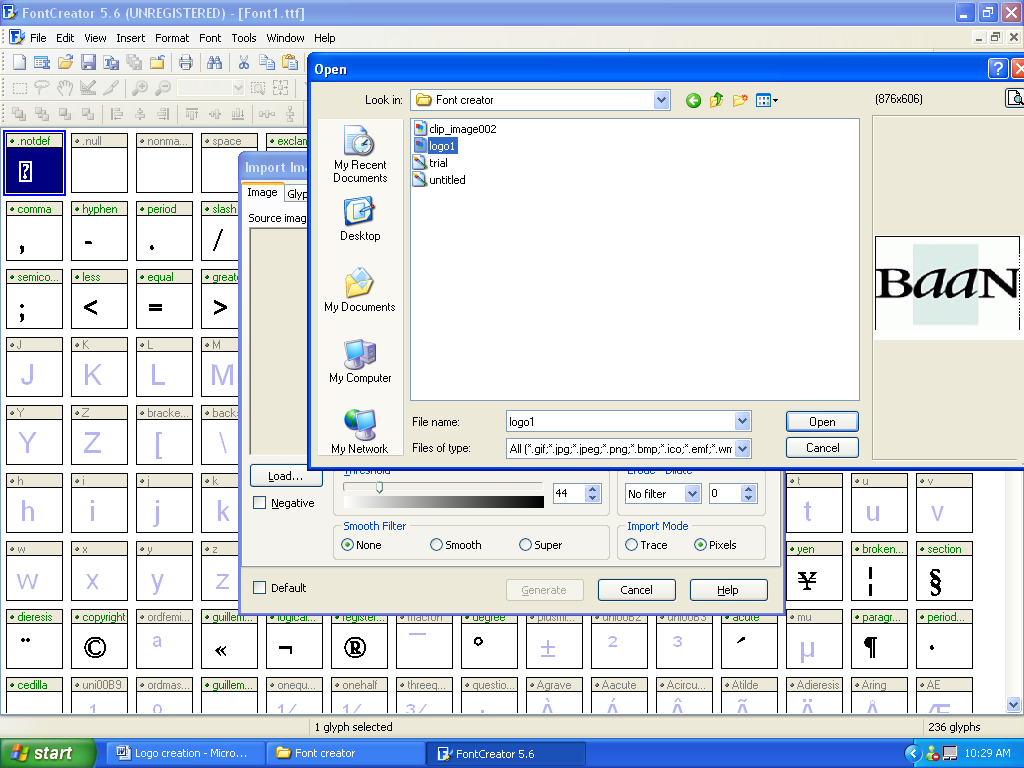The image size is (1024, 768).
Task: Click the Load... button
Action: coord(286,476)
